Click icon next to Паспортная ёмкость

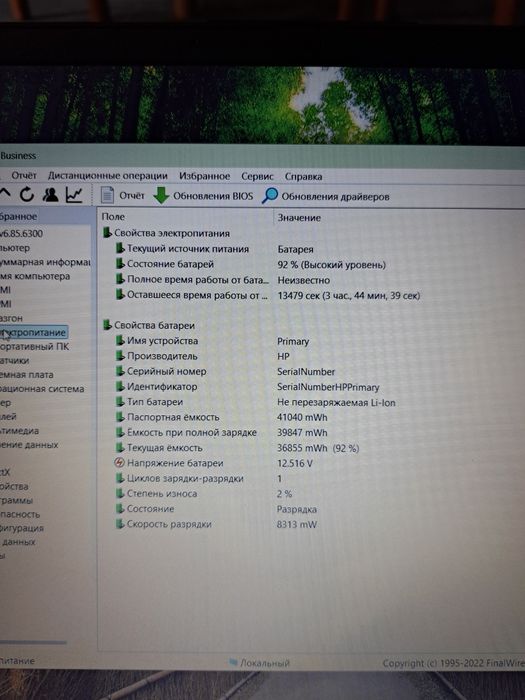click(x=120, y=417)
